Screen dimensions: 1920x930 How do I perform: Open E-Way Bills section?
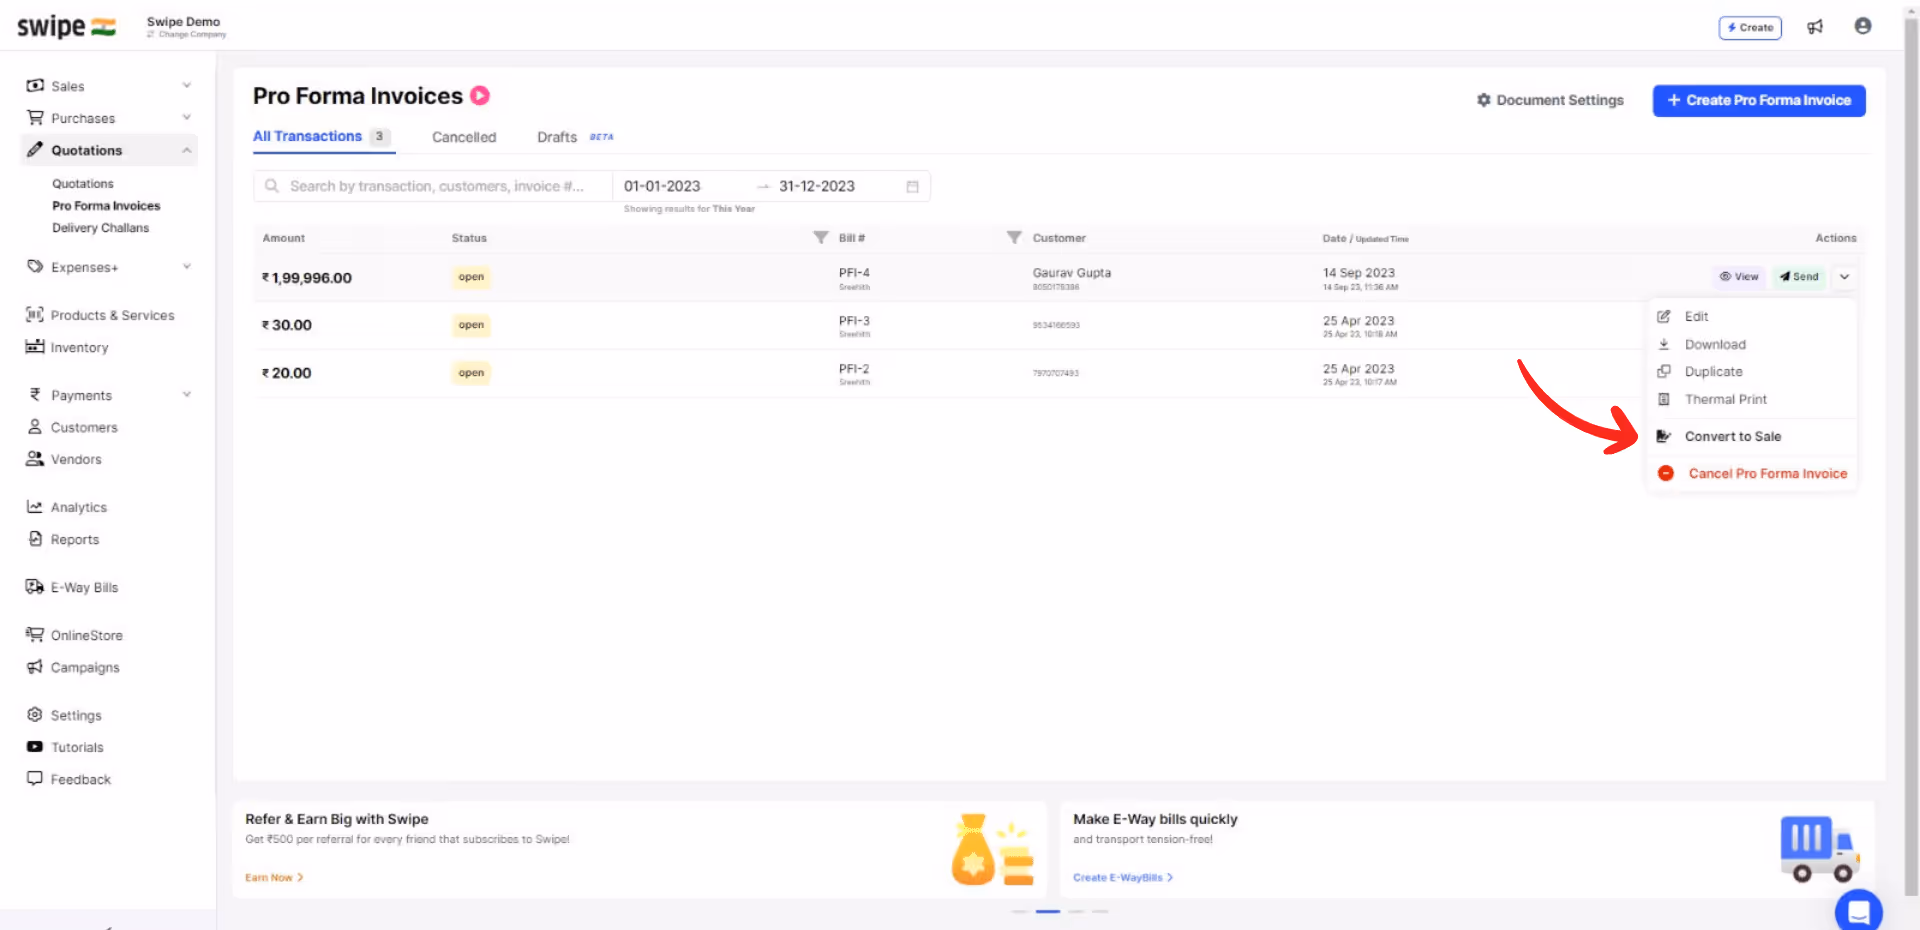[x=84, y=587]
